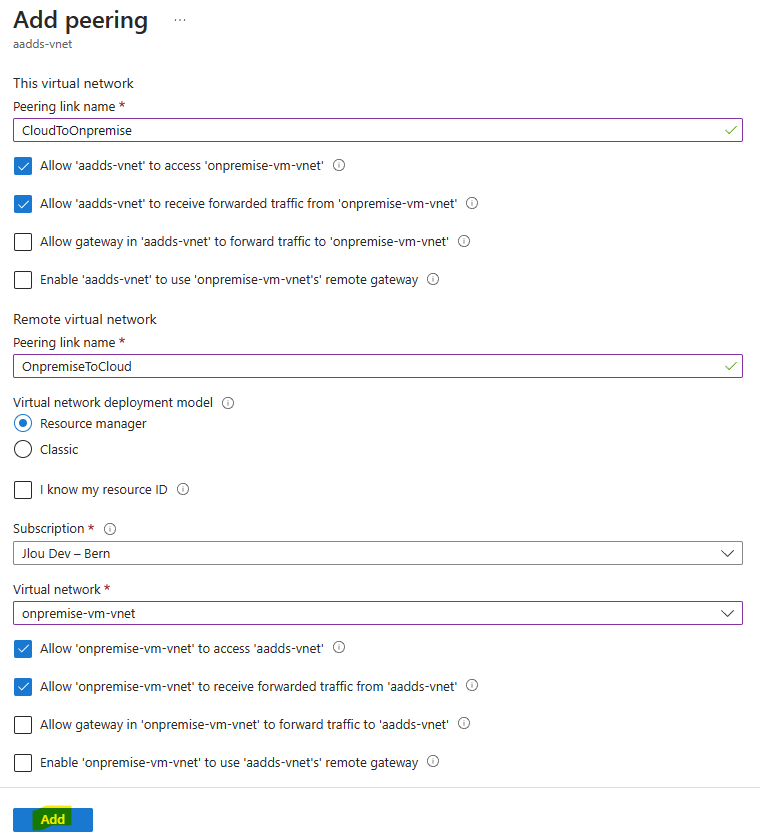Click the CloudToOnpremise peering link name field
Image resolution: width=760 pixels, height=836 pixels.
[378, 130]
